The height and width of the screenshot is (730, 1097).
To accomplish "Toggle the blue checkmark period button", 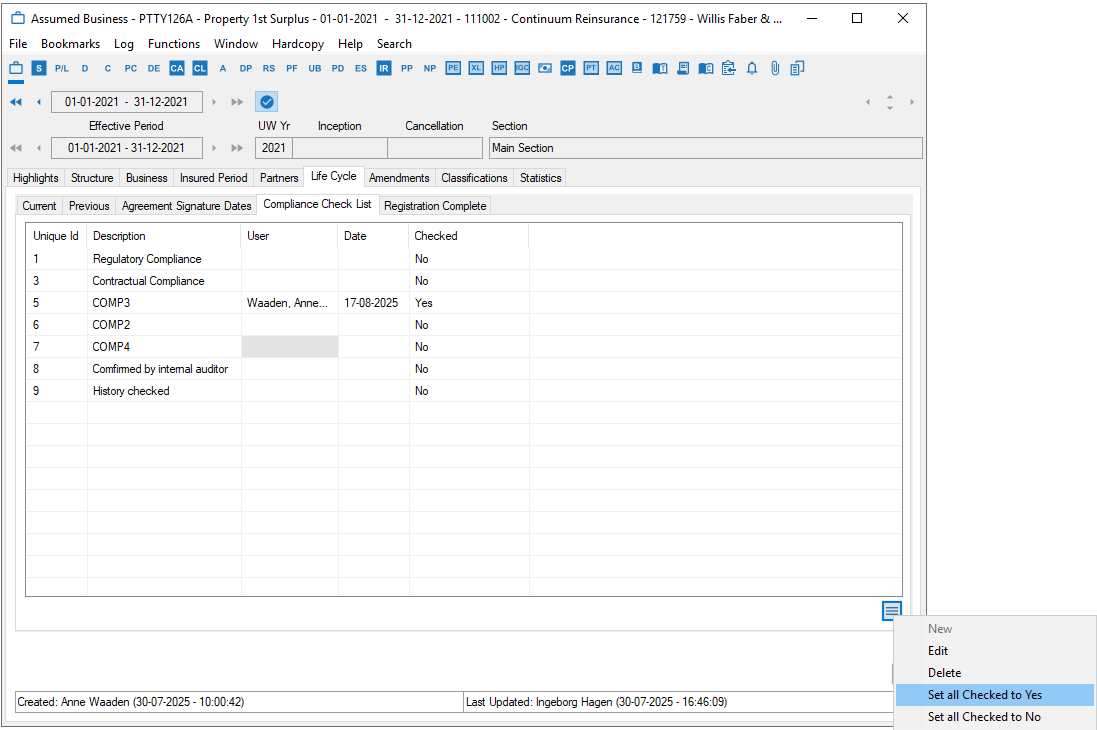I will point(267,102).
